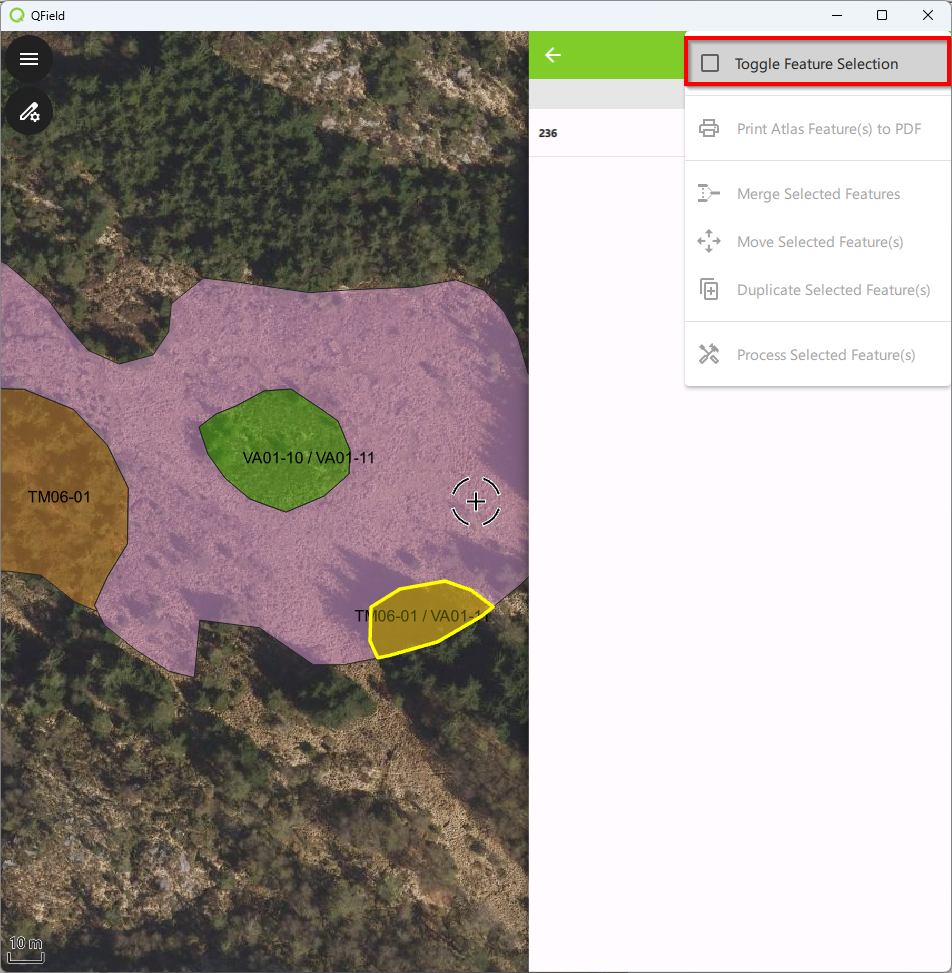This screenshot has height=973, width=952.
Task: Tick the Toggle Feature Selection checkbox
Action: [710, 64]
